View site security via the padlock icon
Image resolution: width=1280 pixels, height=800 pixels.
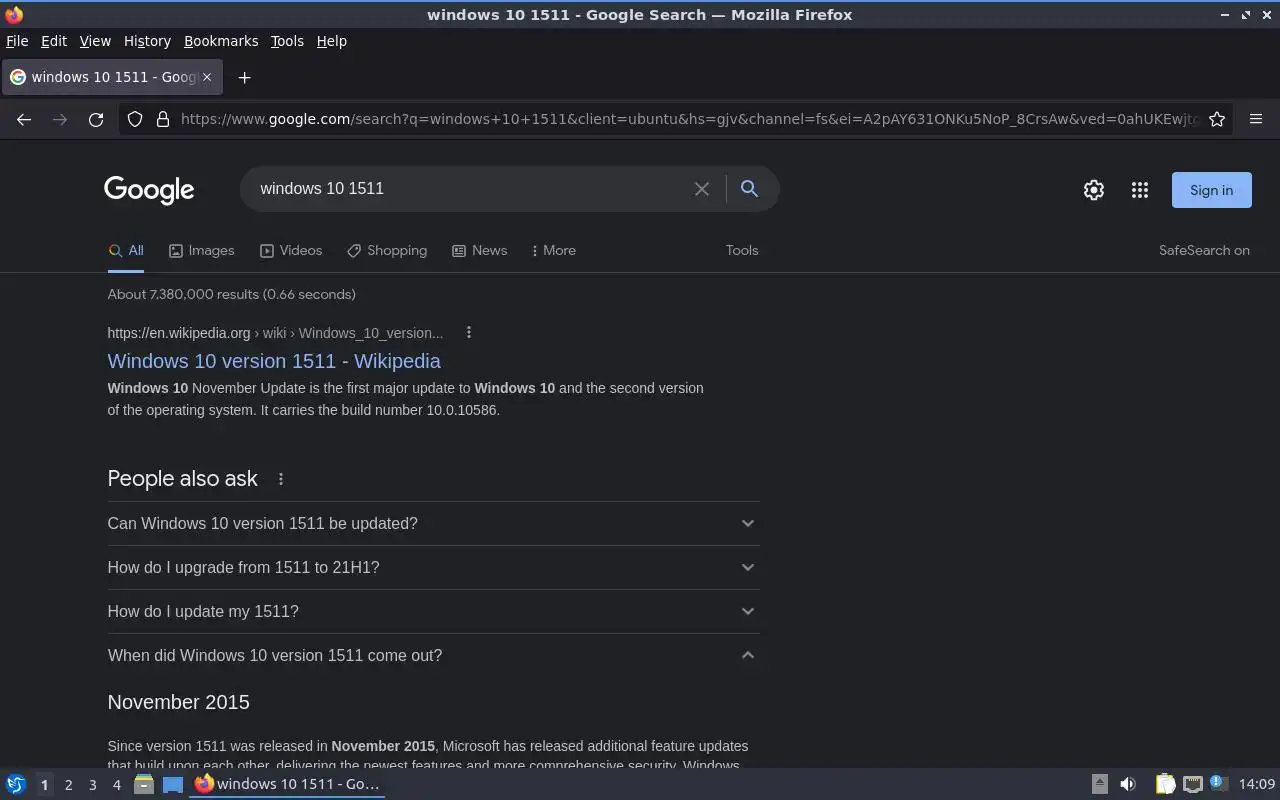(163, 119)
